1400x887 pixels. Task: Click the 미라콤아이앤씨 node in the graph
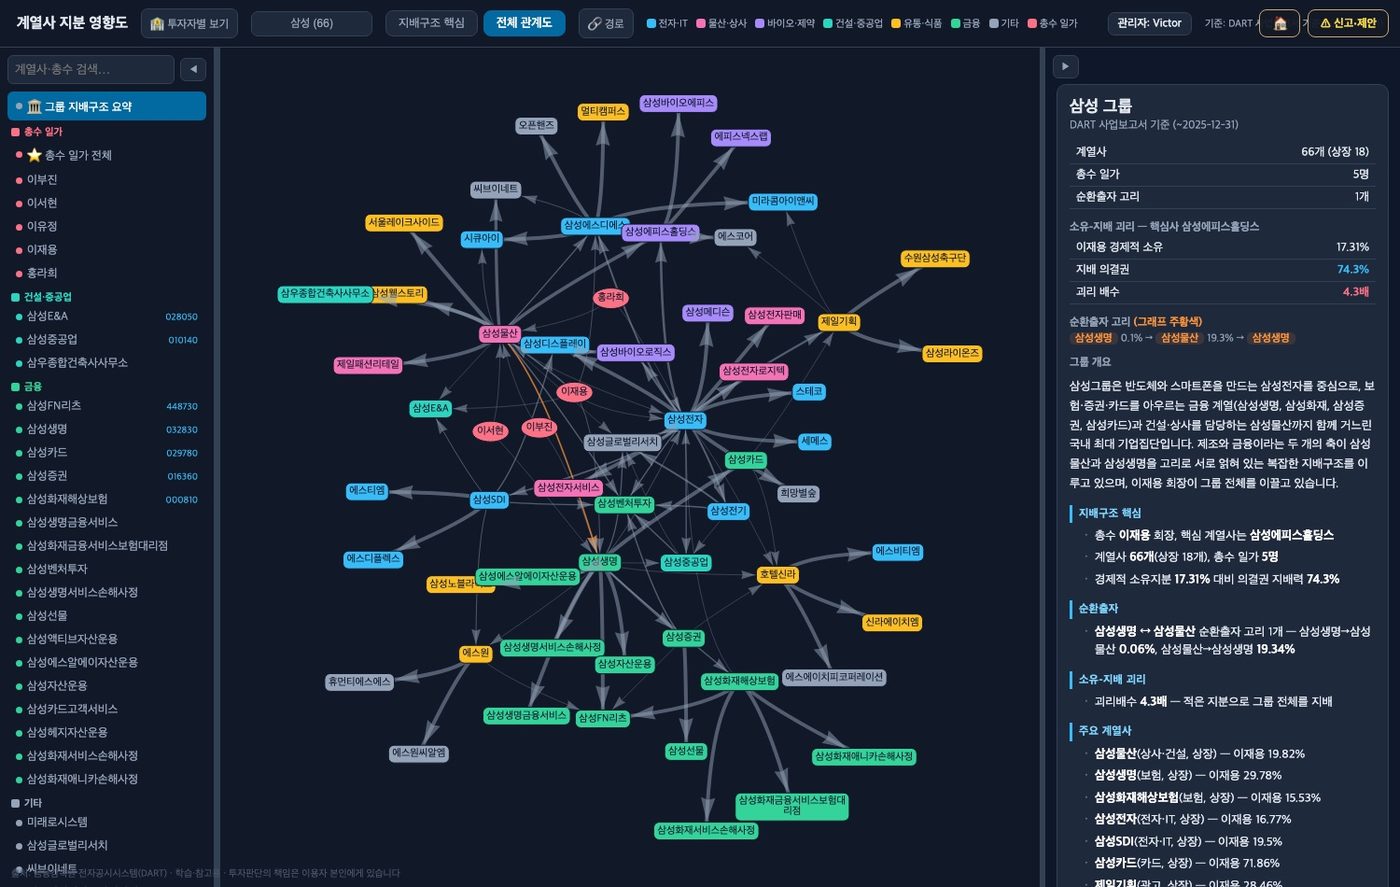coord(783,202)
